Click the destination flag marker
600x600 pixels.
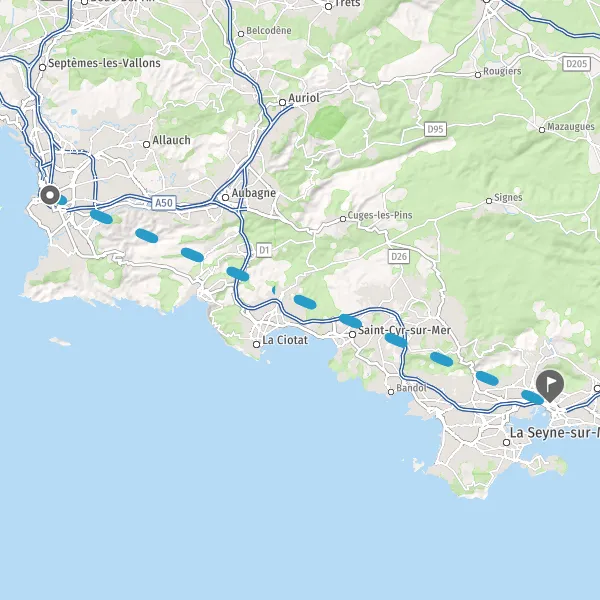coord(549,386)
